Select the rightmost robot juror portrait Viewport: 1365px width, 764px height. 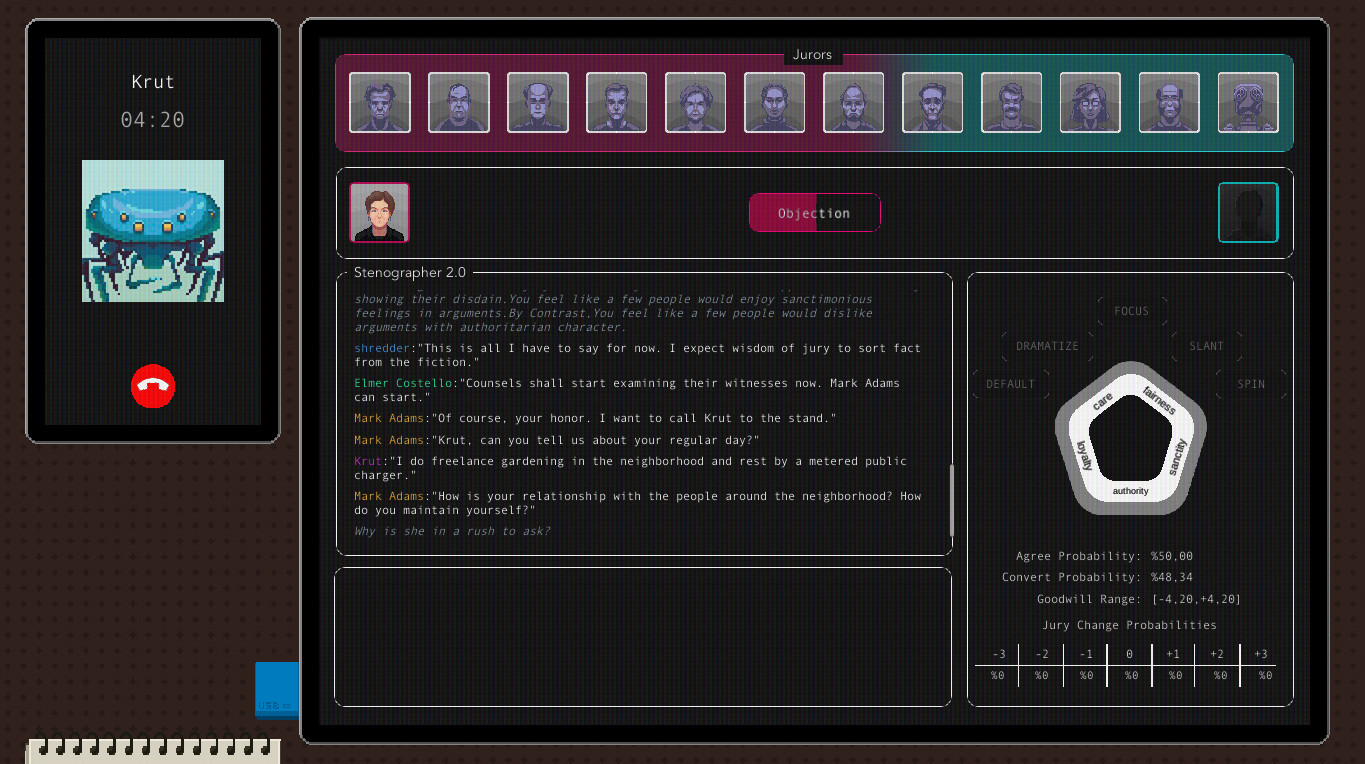[x=1248, y=102]
